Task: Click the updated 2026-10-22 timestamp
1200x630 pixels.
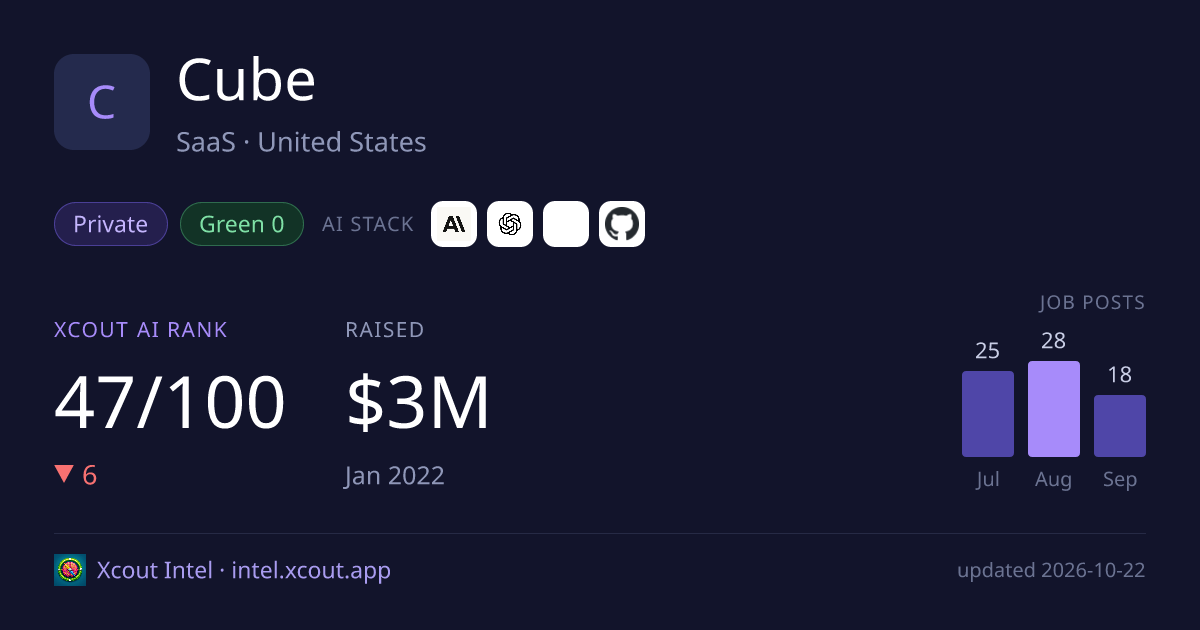Action: pyautogui.click(x=1051, y=571)
